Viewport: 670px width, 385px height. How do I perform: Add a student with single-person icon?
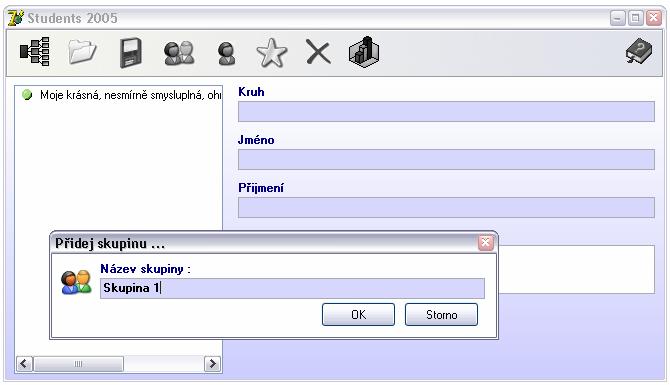coord(226,53)
